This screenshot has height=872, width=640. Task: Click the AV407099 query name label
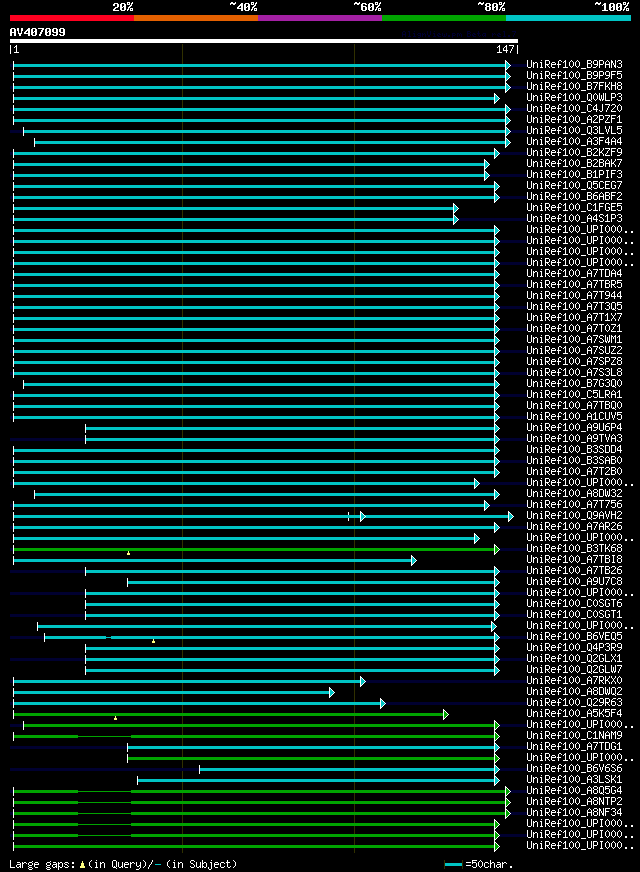pos(37,32)
